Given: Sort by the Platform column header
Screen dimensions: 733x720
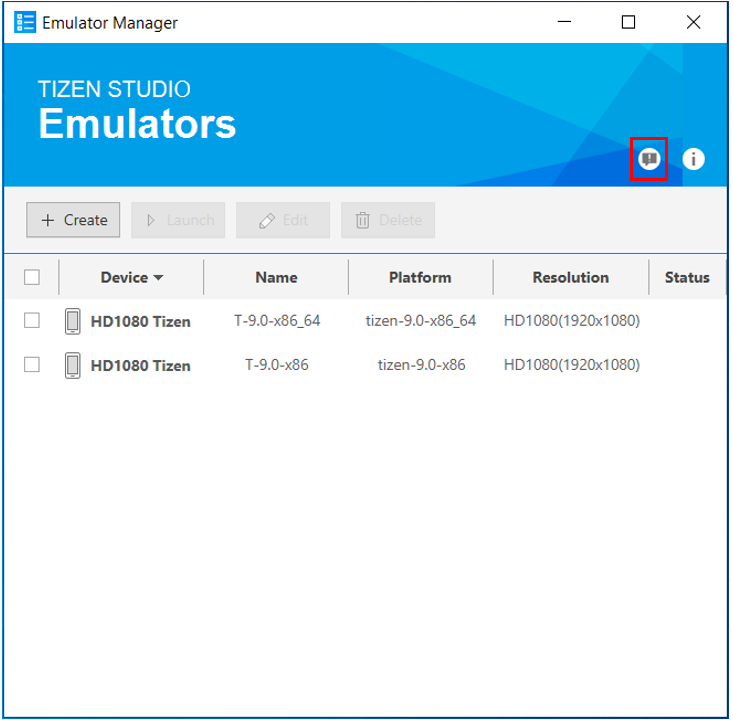Looking at the screenshot, I should (420, 277).
